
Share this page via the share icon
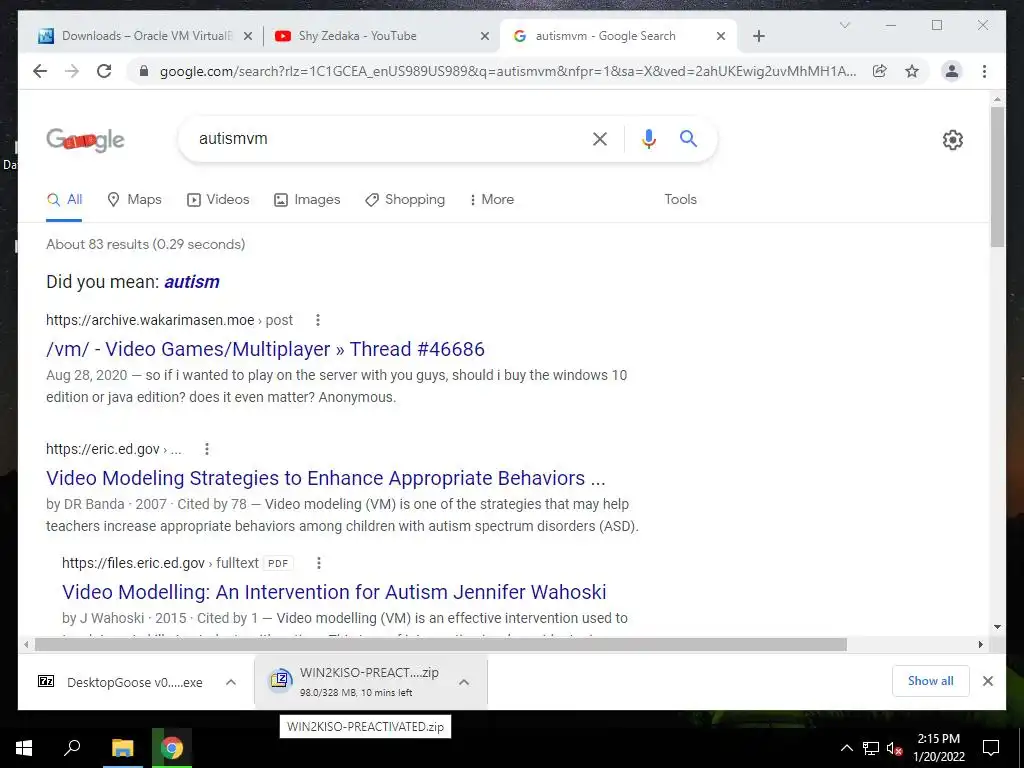tap(880, 71)
